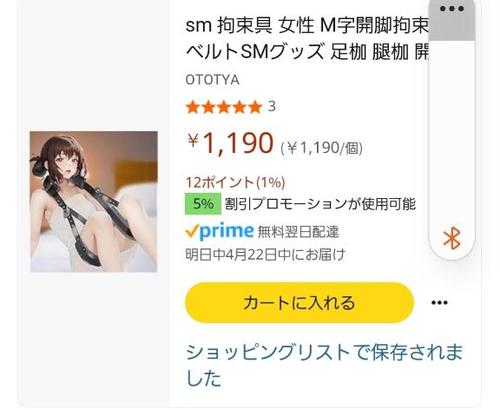The height and width of the screenshot is (410, 500).
Task: Open more options beside the cart button
Action: (439, 303)
